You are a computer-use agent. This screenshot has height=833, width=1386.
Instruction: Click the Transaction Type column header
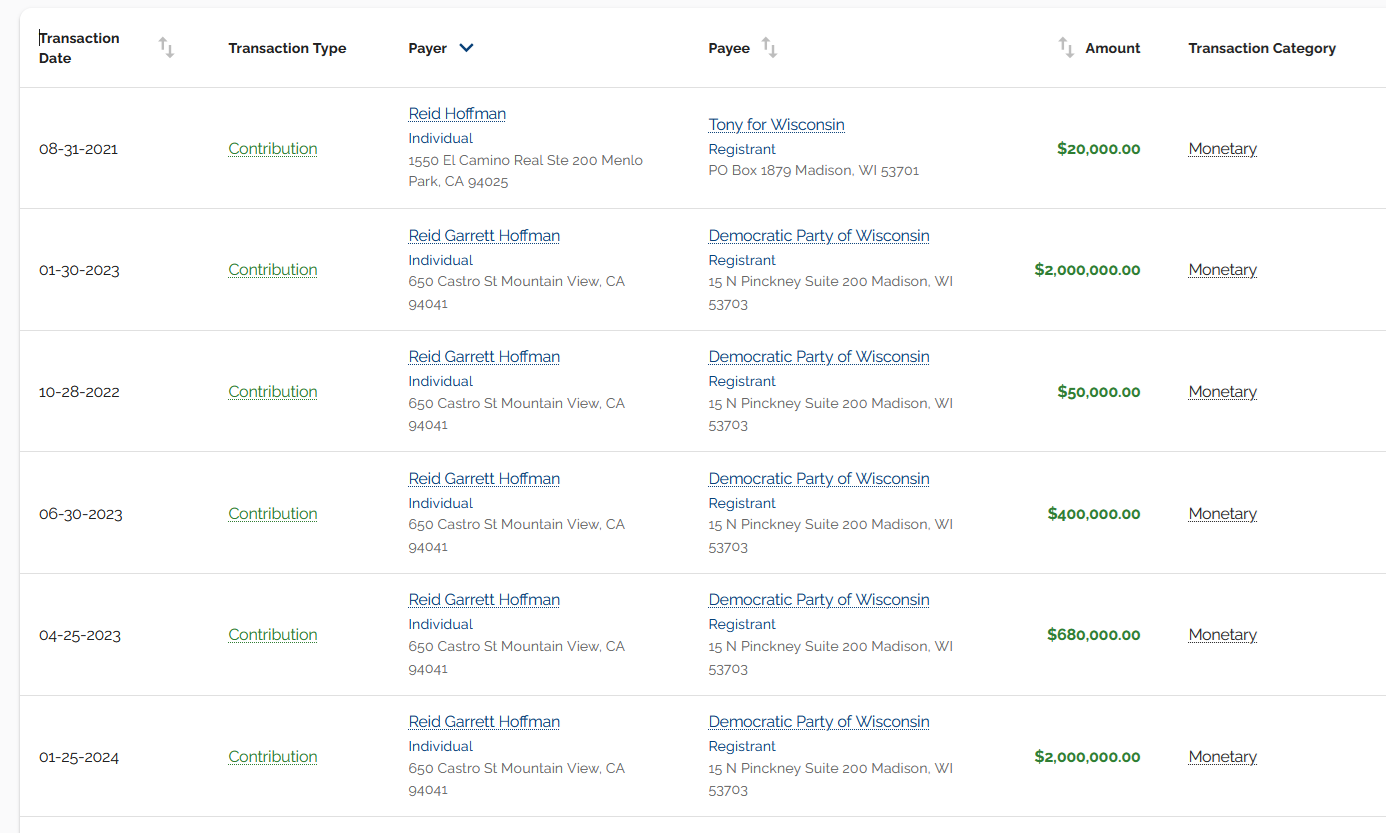(x=287, y=48)
